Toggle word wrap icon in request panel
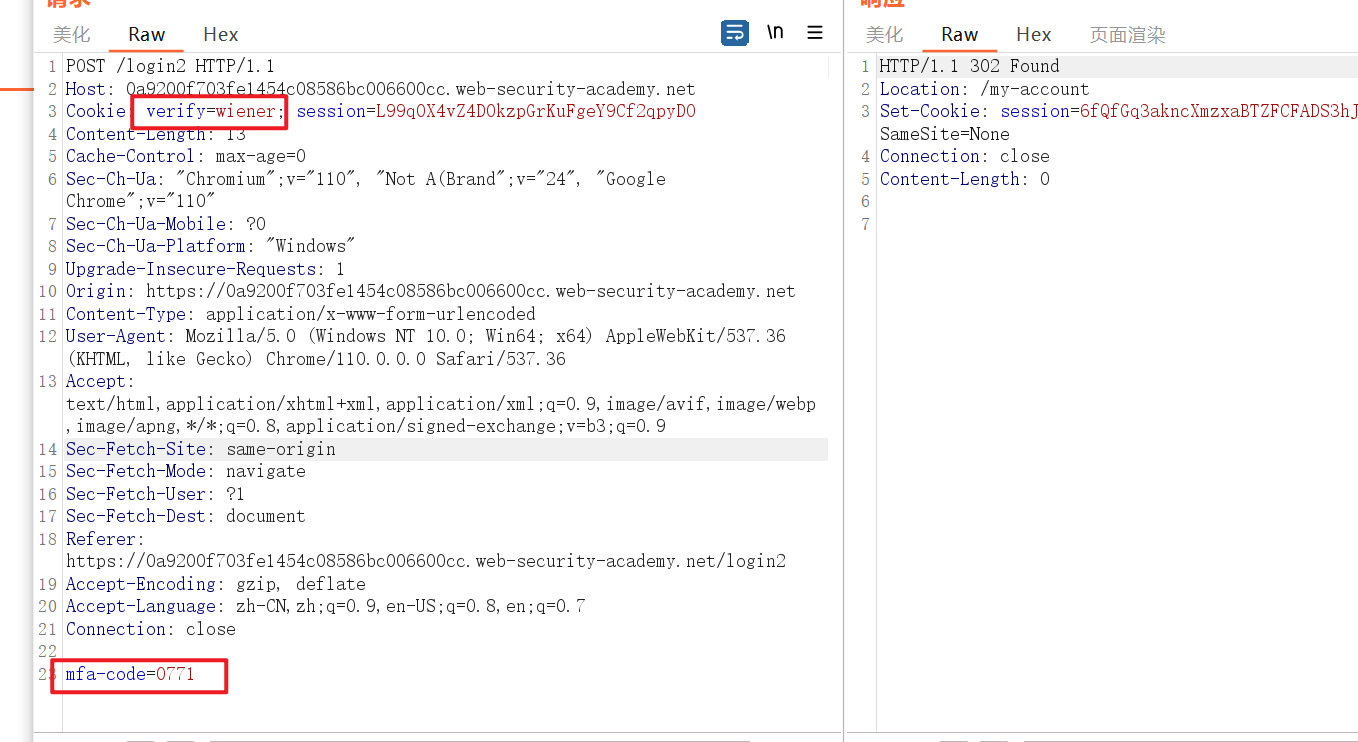Image resolution: width=1358 pixels, height=742 pixels. [x=735, y=33]
